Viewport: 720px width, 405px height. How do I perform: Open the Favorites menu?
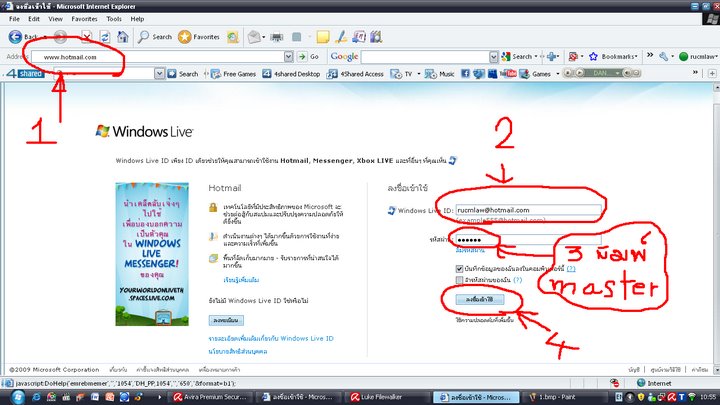pyautogui.click(x=84, y=19)
